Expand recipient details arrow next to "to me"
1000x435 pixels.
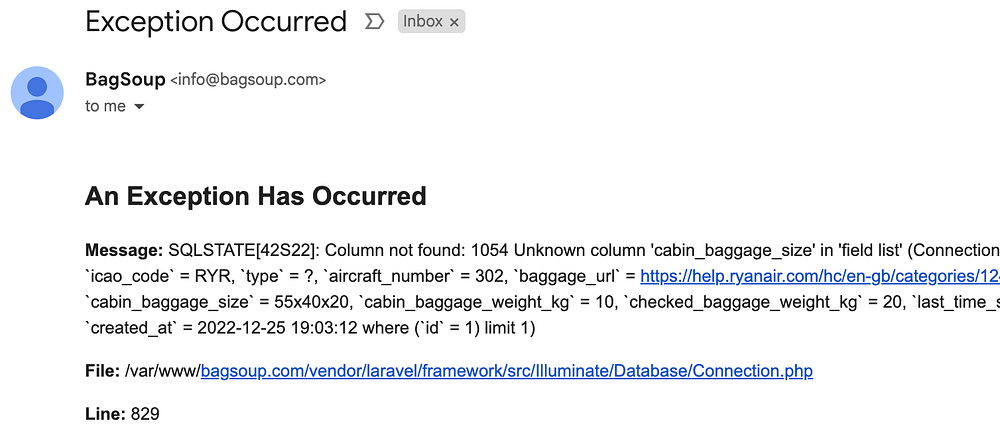139,106
